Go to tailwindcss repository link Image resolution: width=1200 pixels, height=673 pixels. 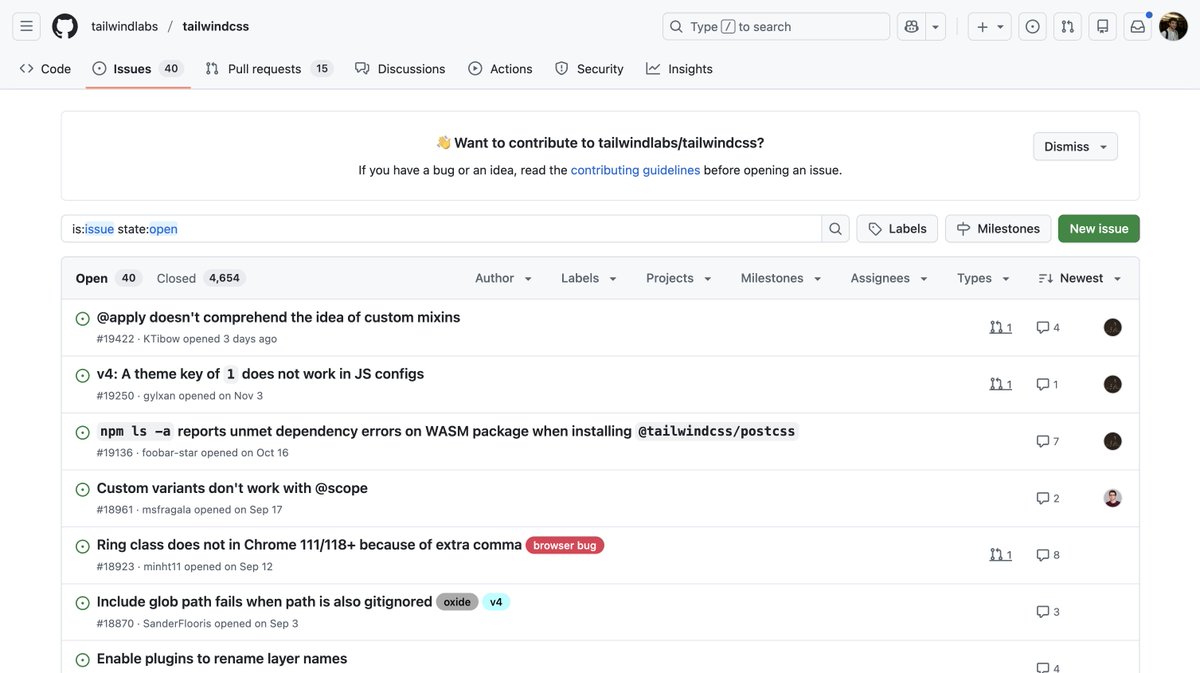(x=216, y=26)
